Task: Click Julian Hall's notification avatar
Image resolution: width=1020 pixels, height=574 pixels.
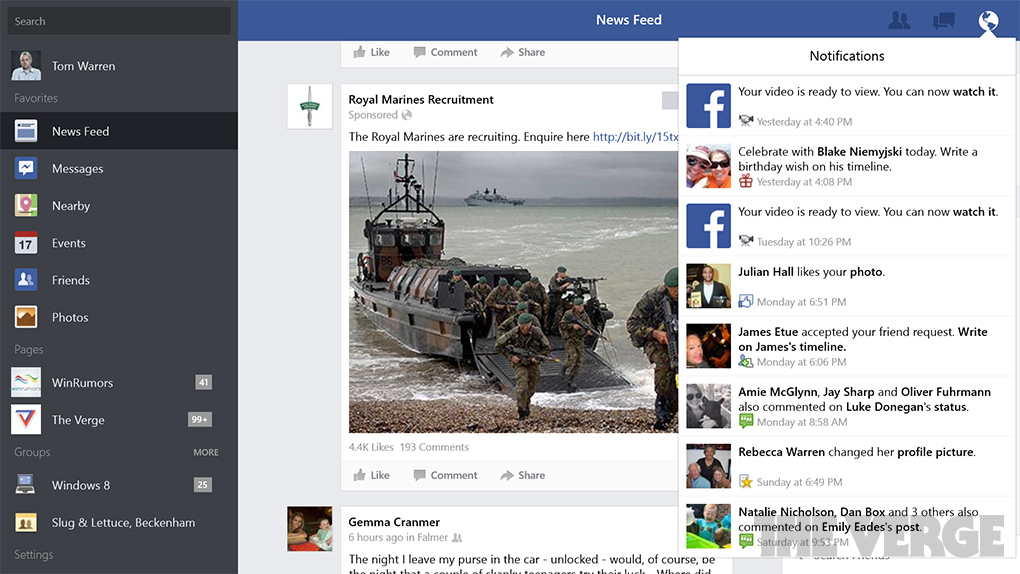Action: point(708,286)
